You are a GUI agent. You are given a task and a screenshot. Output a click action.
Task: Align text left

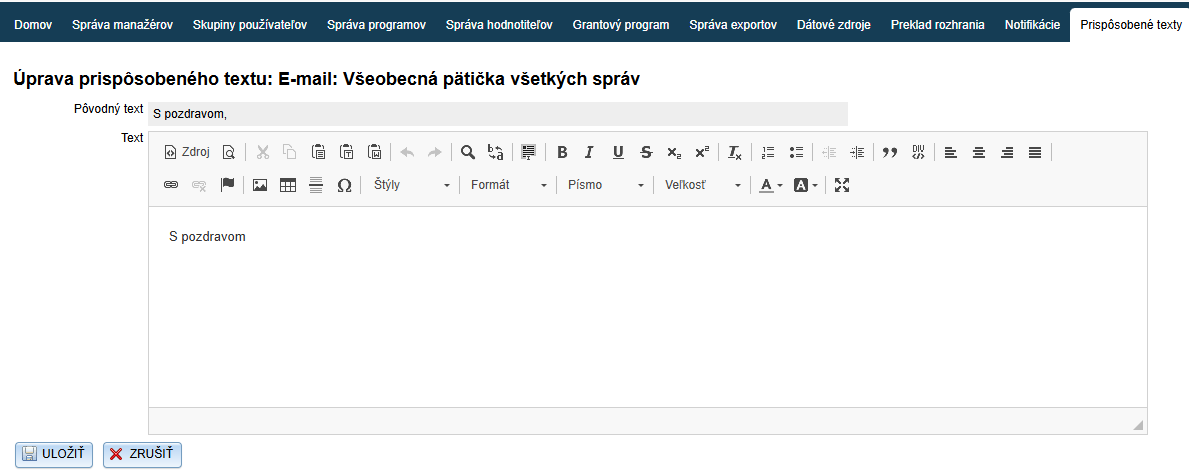951,152
